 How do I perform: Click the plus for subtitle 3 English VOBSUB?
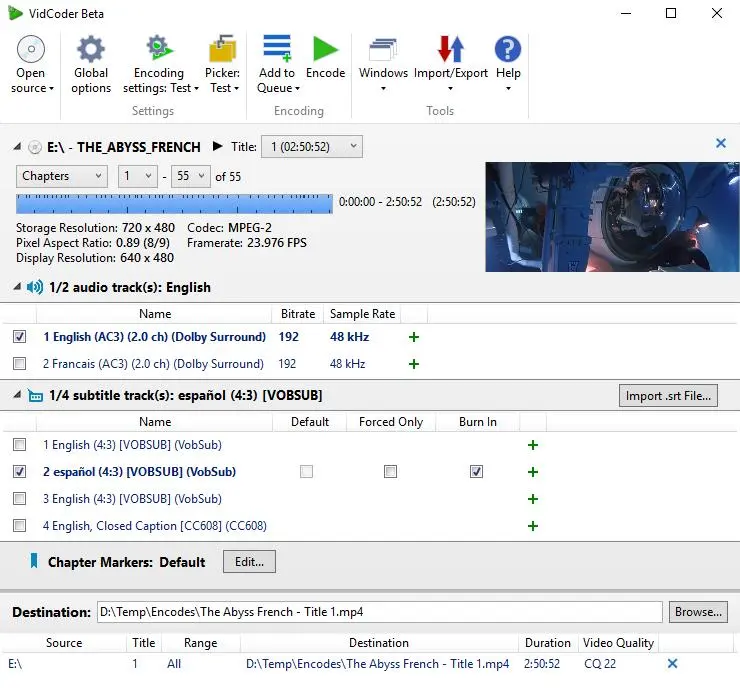click(x=533, y=499)
